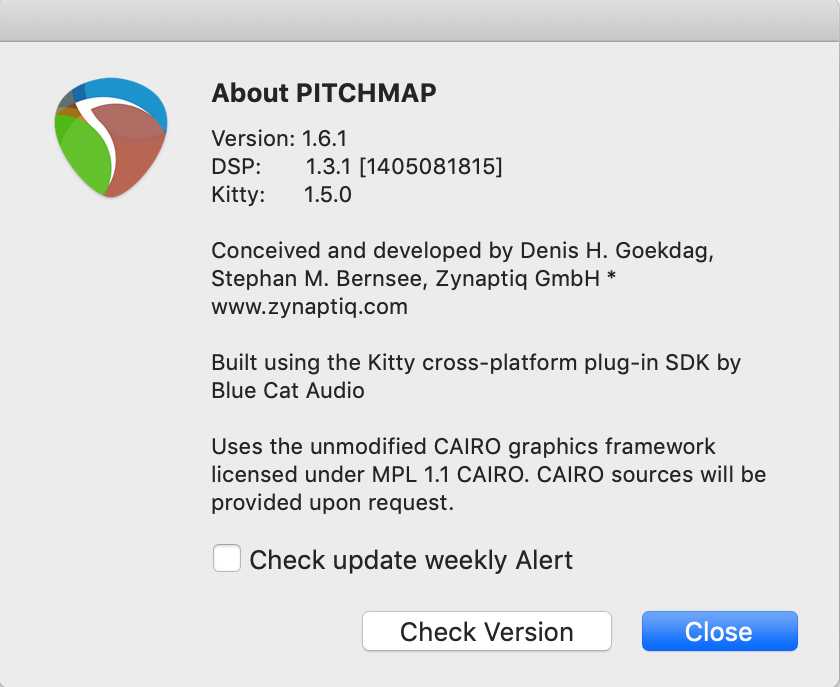Click the DSP build number [1405081815]

[430, 166]
